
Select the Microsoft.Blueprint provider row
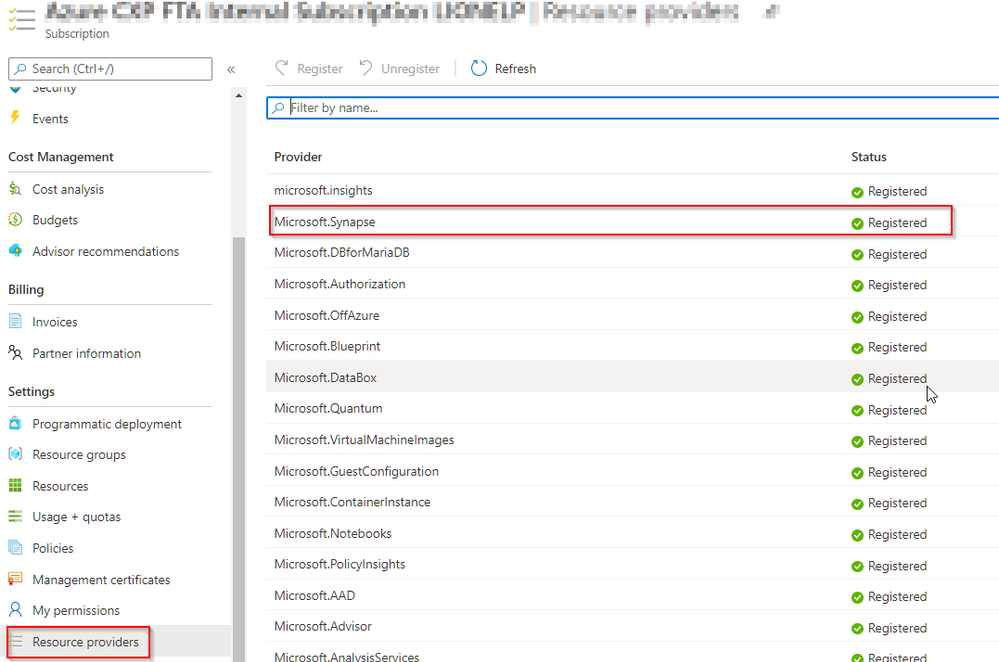click(x=632, y=346)
